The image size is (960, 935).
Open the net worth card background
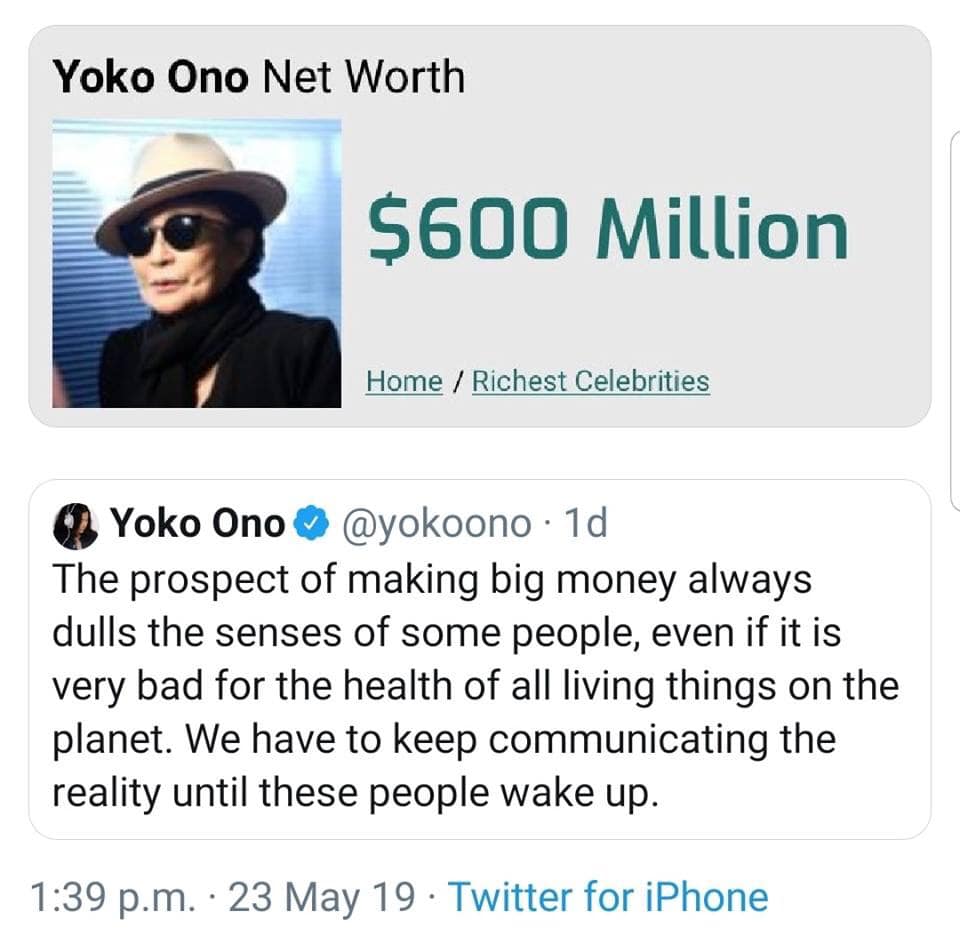click(480, 227)
